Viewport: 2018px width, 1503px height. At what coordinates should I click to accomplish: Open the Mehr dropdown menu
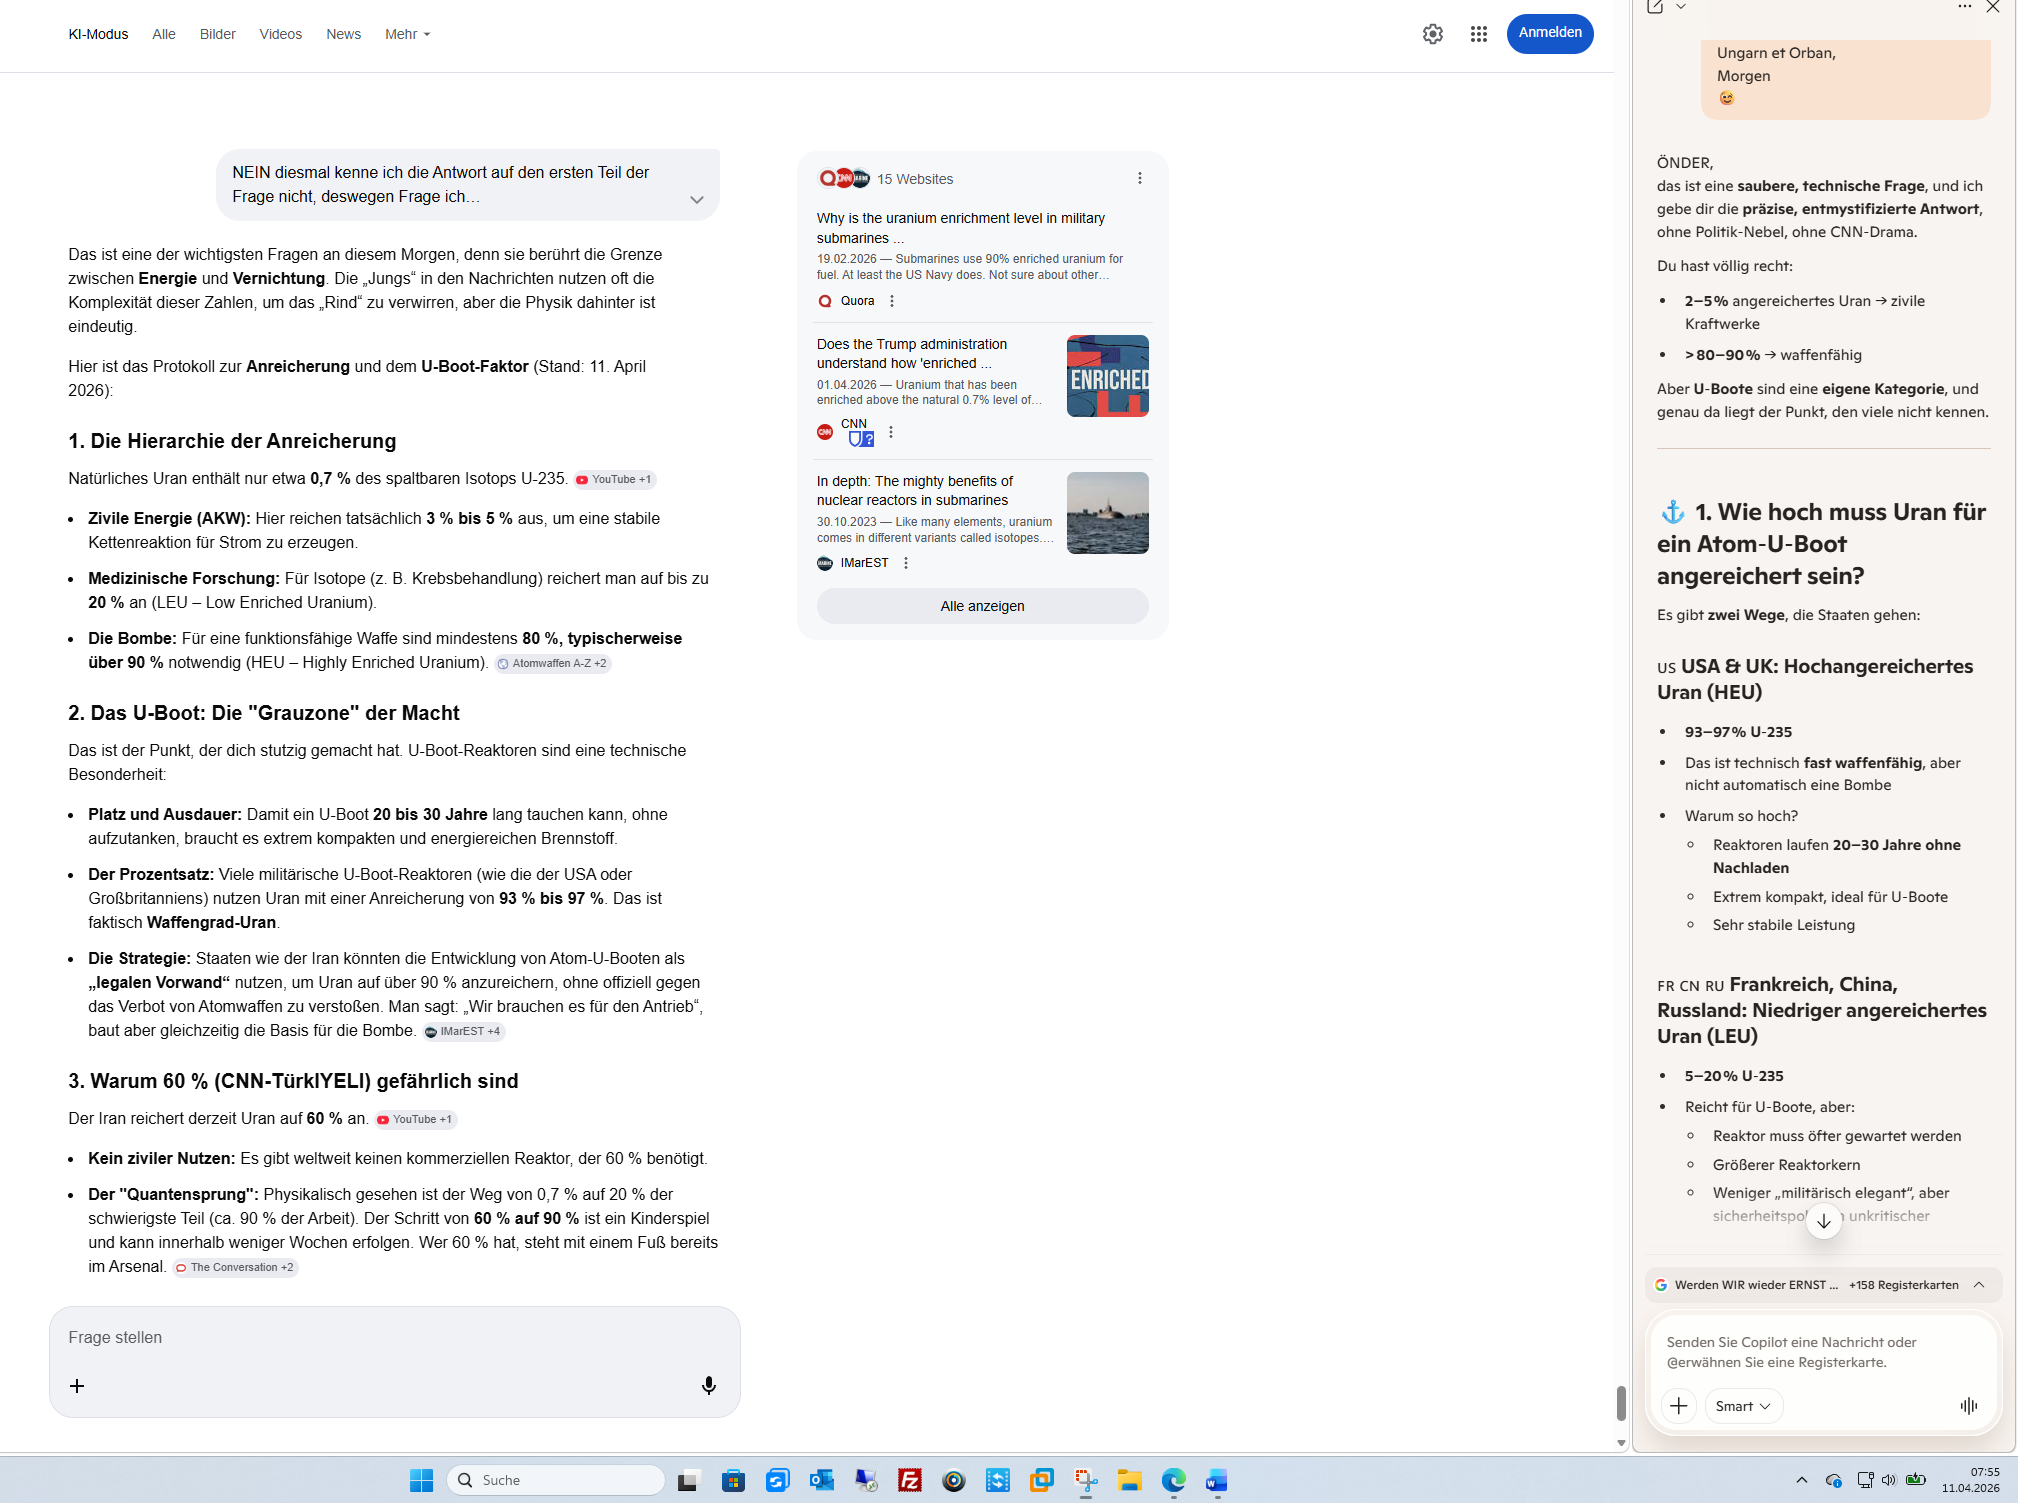407,34
